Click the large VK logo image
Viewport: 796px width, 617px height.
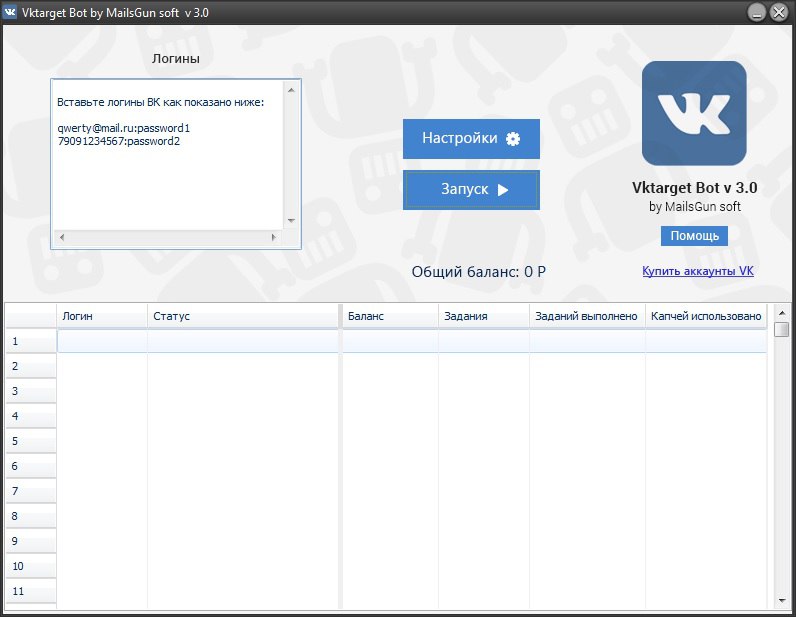tap(694, 113)
